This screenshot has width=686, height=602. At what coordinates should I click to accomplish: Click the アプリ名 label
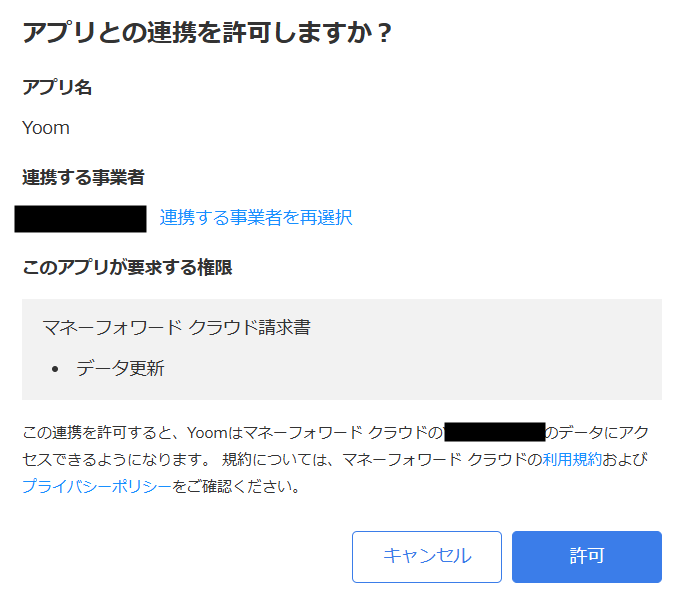(57, 87)
